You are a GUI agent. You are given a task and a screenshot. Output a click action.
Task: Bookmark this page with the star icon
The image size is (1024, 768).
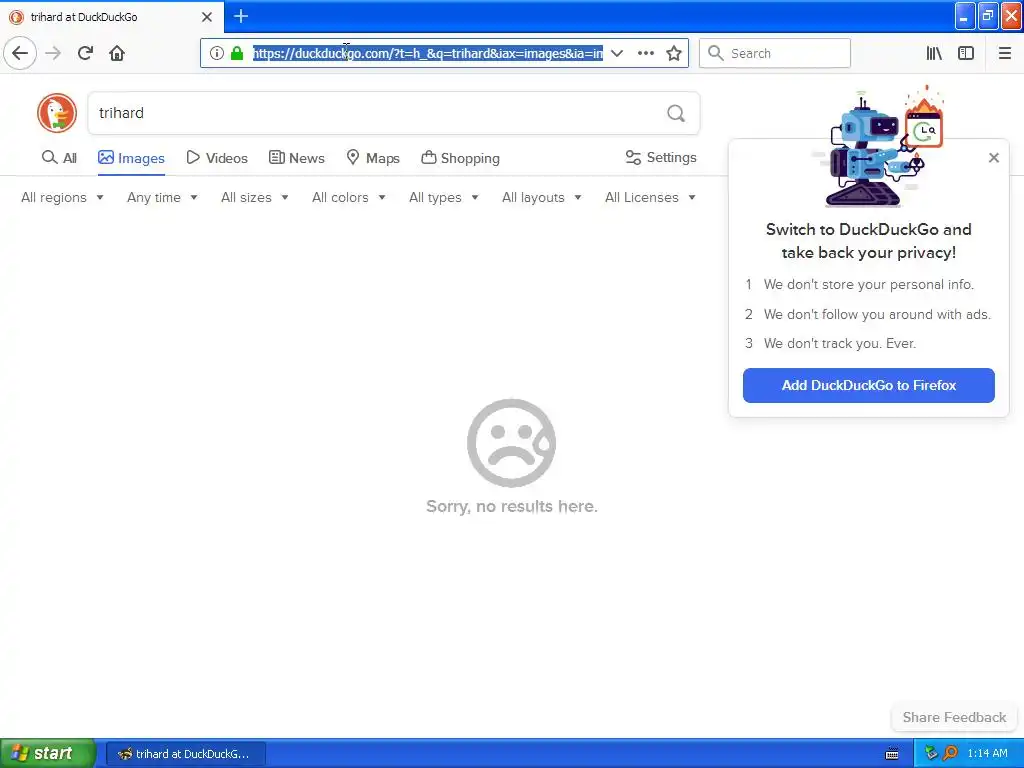pyautogui.click(x=674, y=53)
